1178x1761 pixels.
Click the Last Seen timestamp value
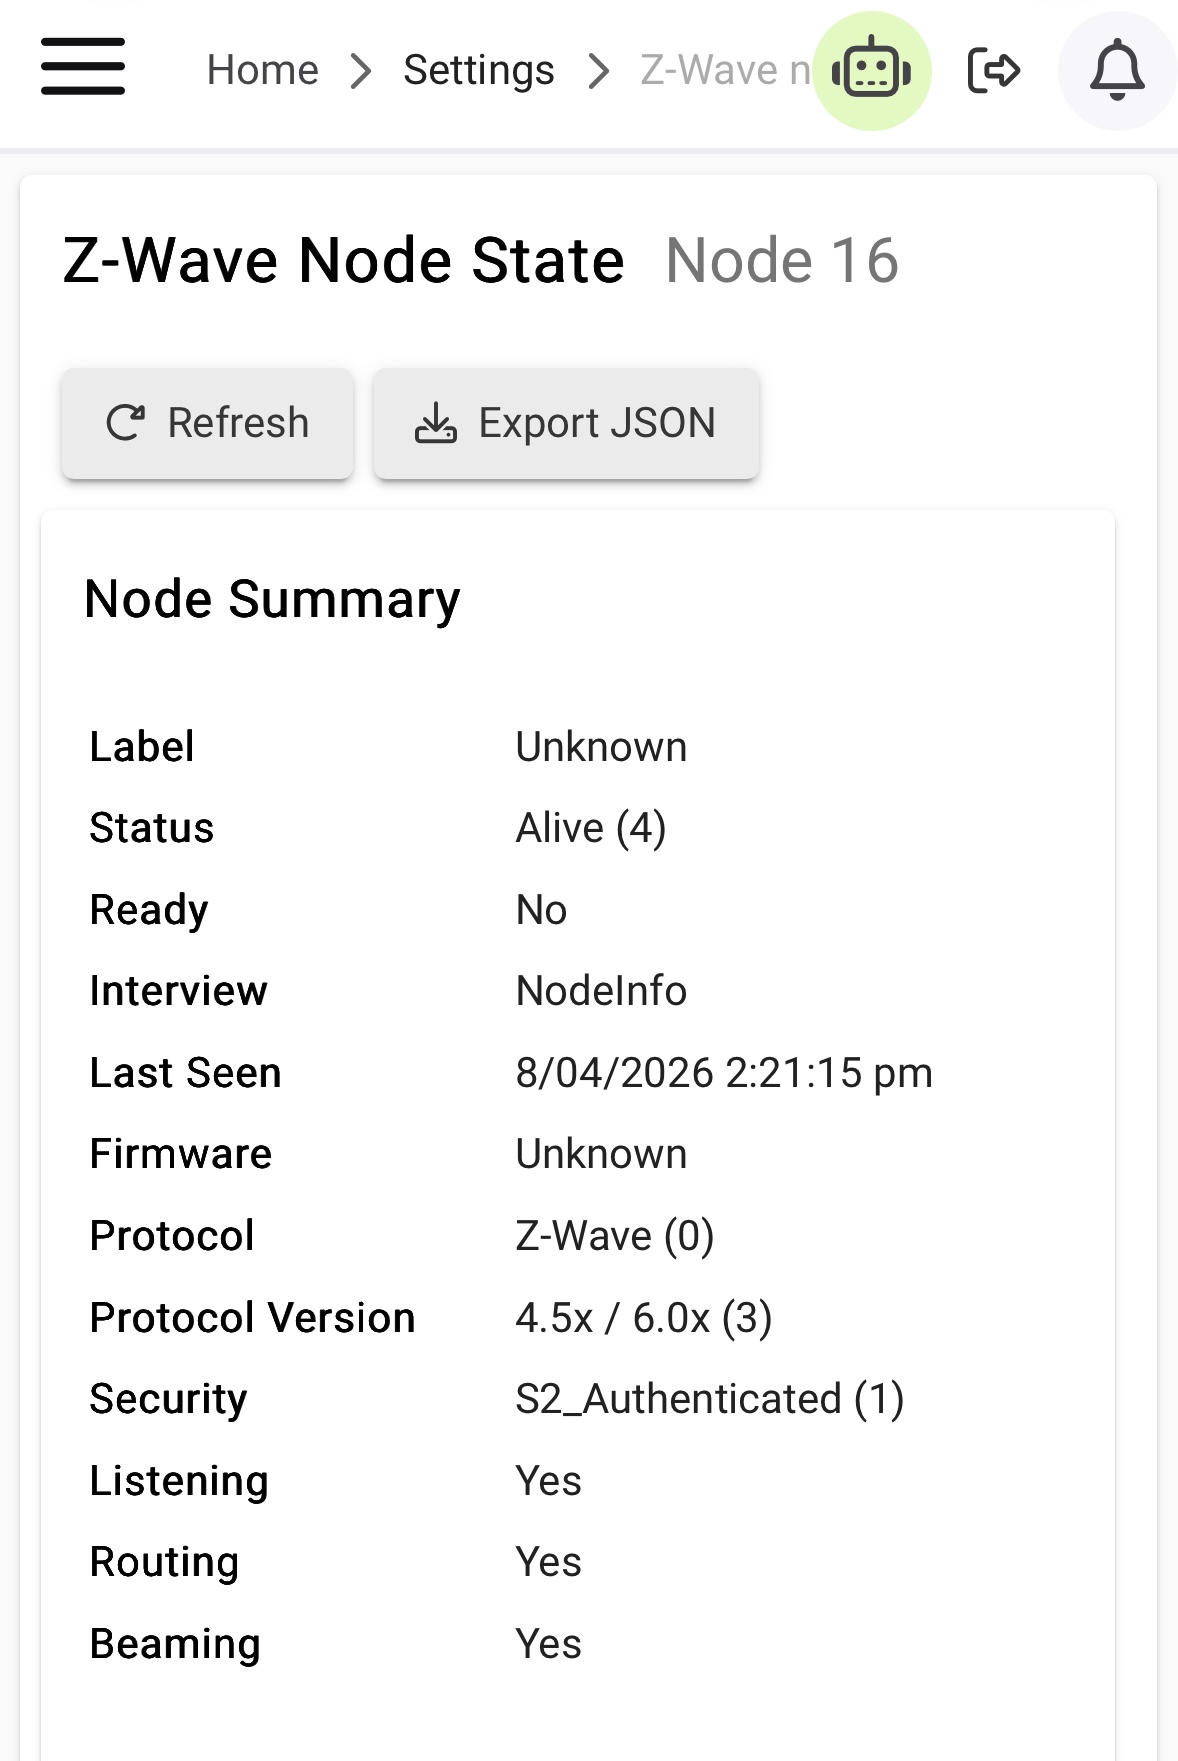tap(724, 1073)
